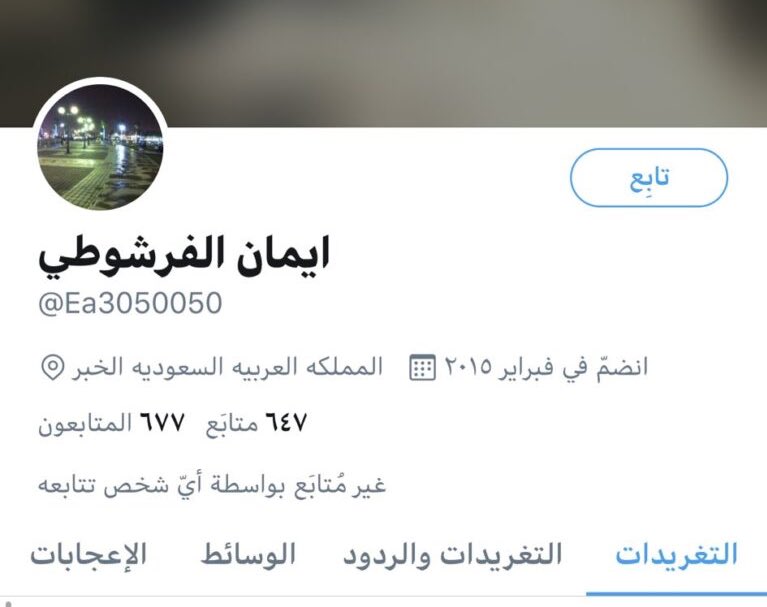Follow the account with the تابع button
The width and height of the screenshot is (767, 607).
(649, 178)
